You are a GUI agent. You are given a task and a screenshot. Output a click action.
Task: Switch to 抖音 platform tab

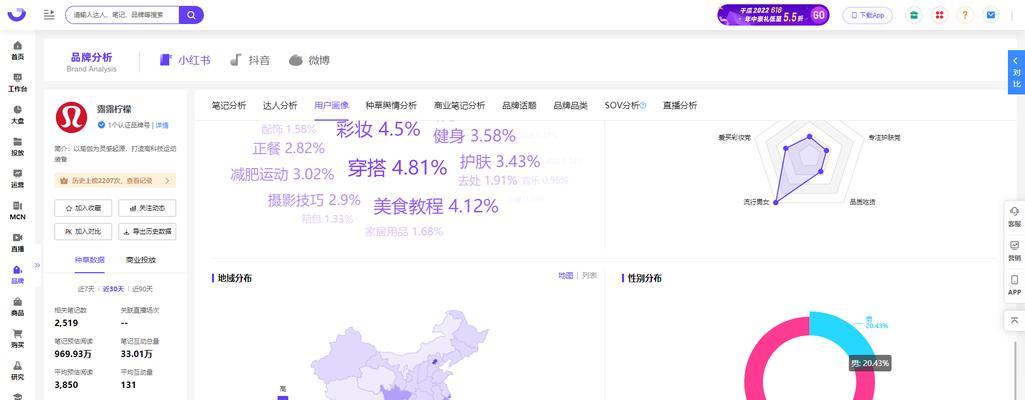[250, 60]
